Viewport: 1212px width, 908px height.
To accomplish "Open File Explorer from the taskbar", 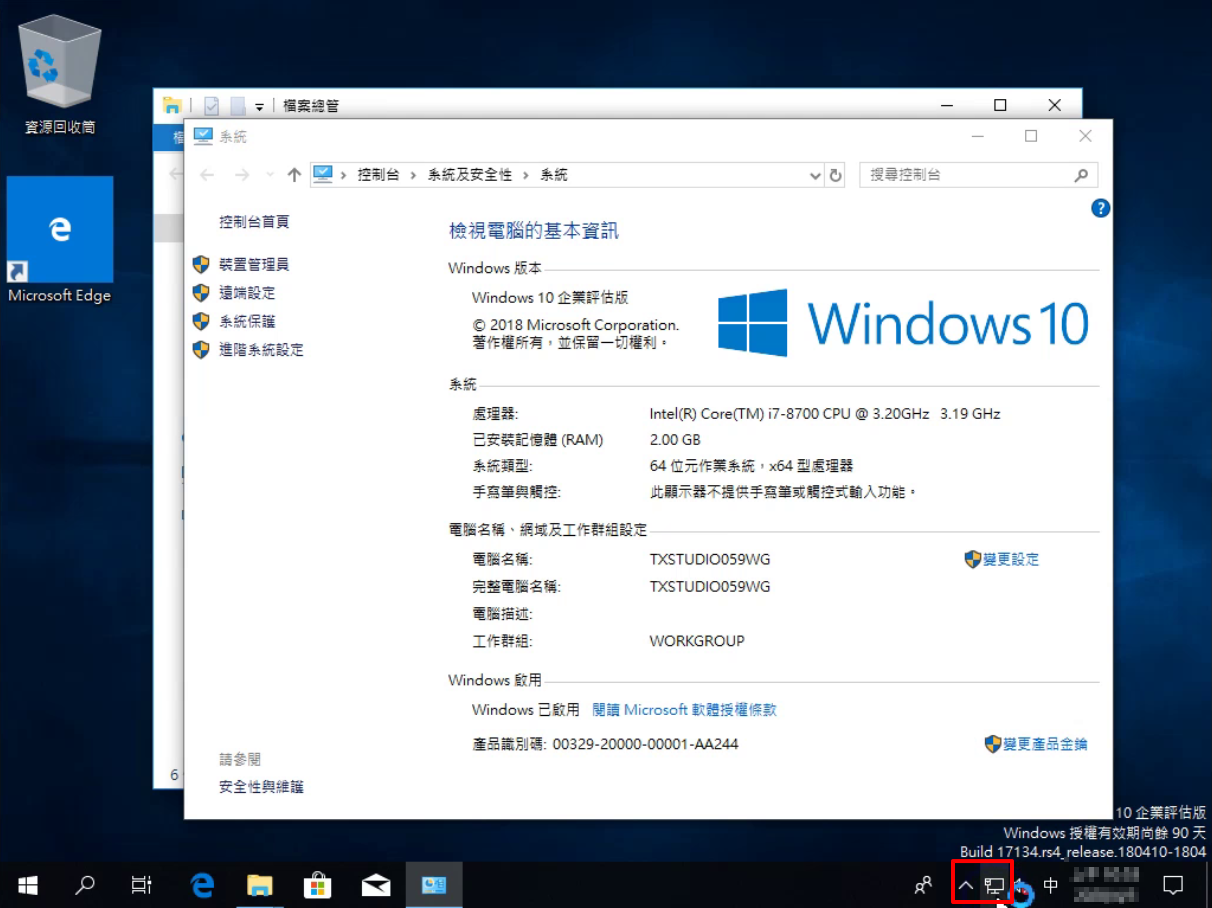I will pos(260,885).
